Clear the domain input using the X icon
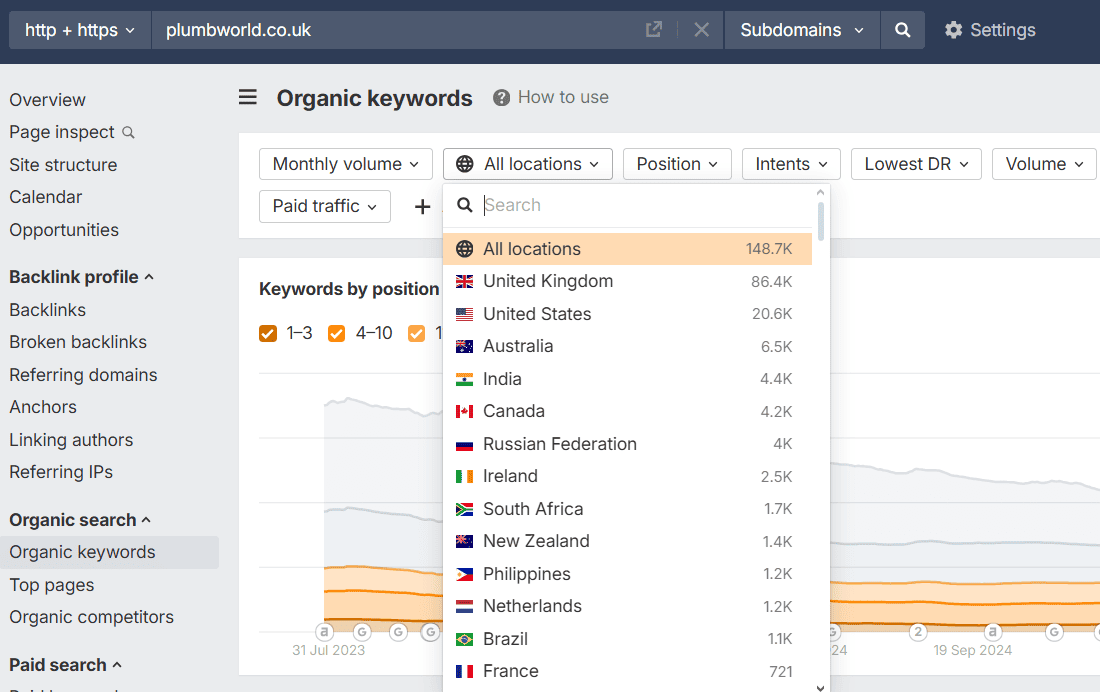This screenshot has height=692, width=1100. [x=700, y=30]
